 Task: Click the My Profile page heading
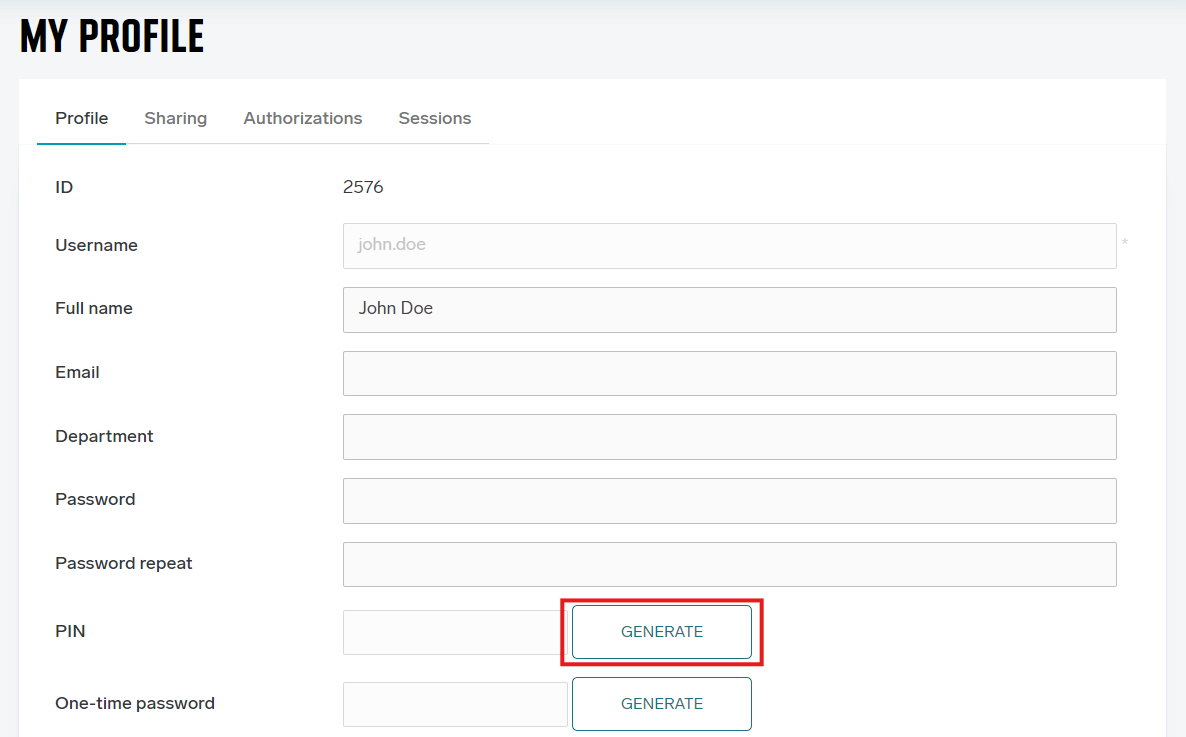point(112,37)
